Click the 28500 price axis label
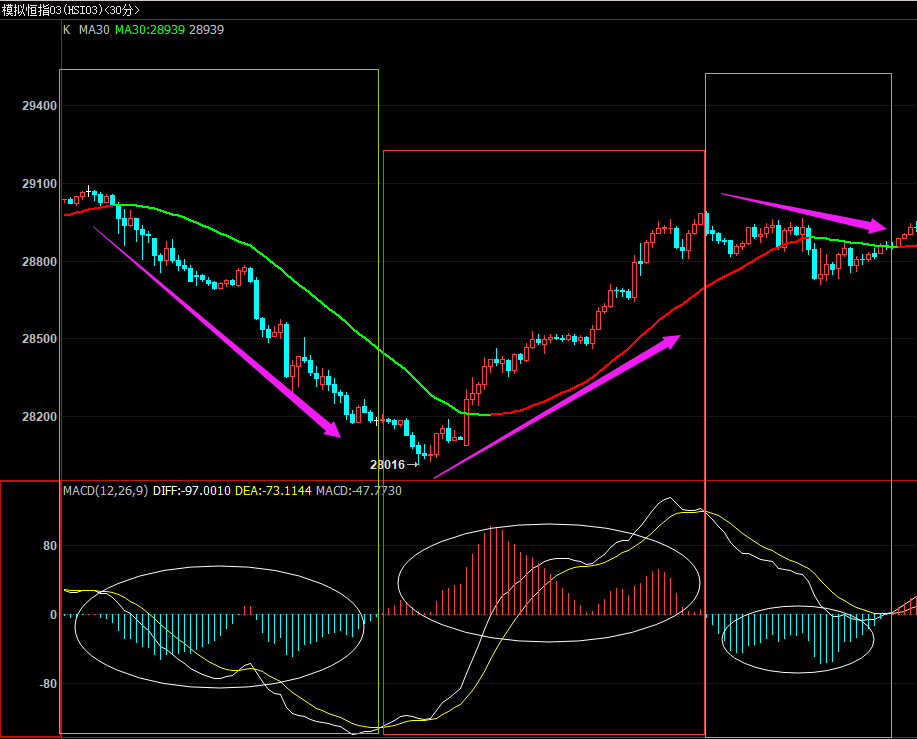917x739 pixels. 39,340
